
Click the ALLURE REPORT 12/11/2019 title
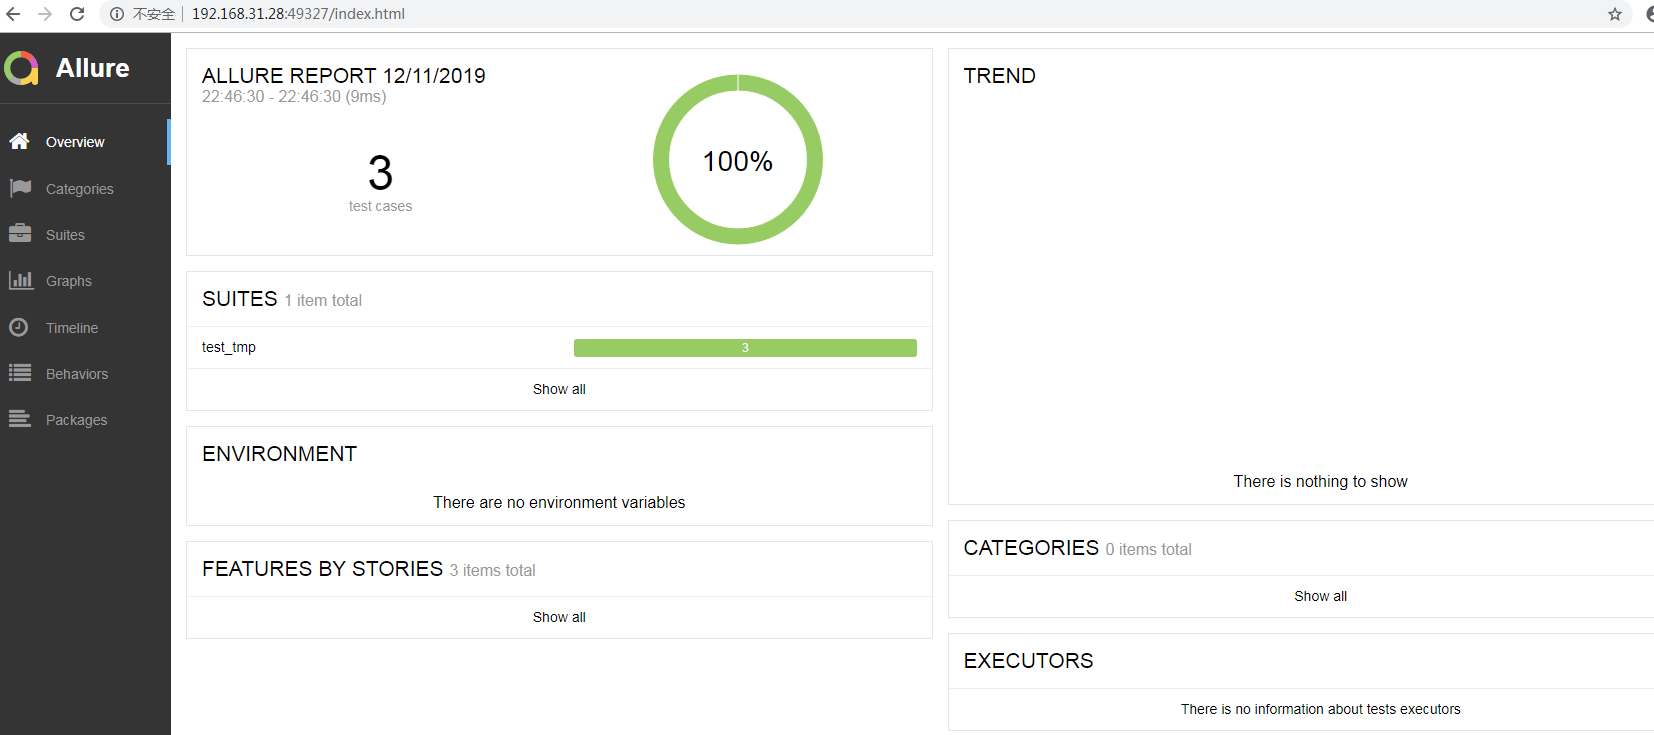pyautogui.click(x=344, y=76)
